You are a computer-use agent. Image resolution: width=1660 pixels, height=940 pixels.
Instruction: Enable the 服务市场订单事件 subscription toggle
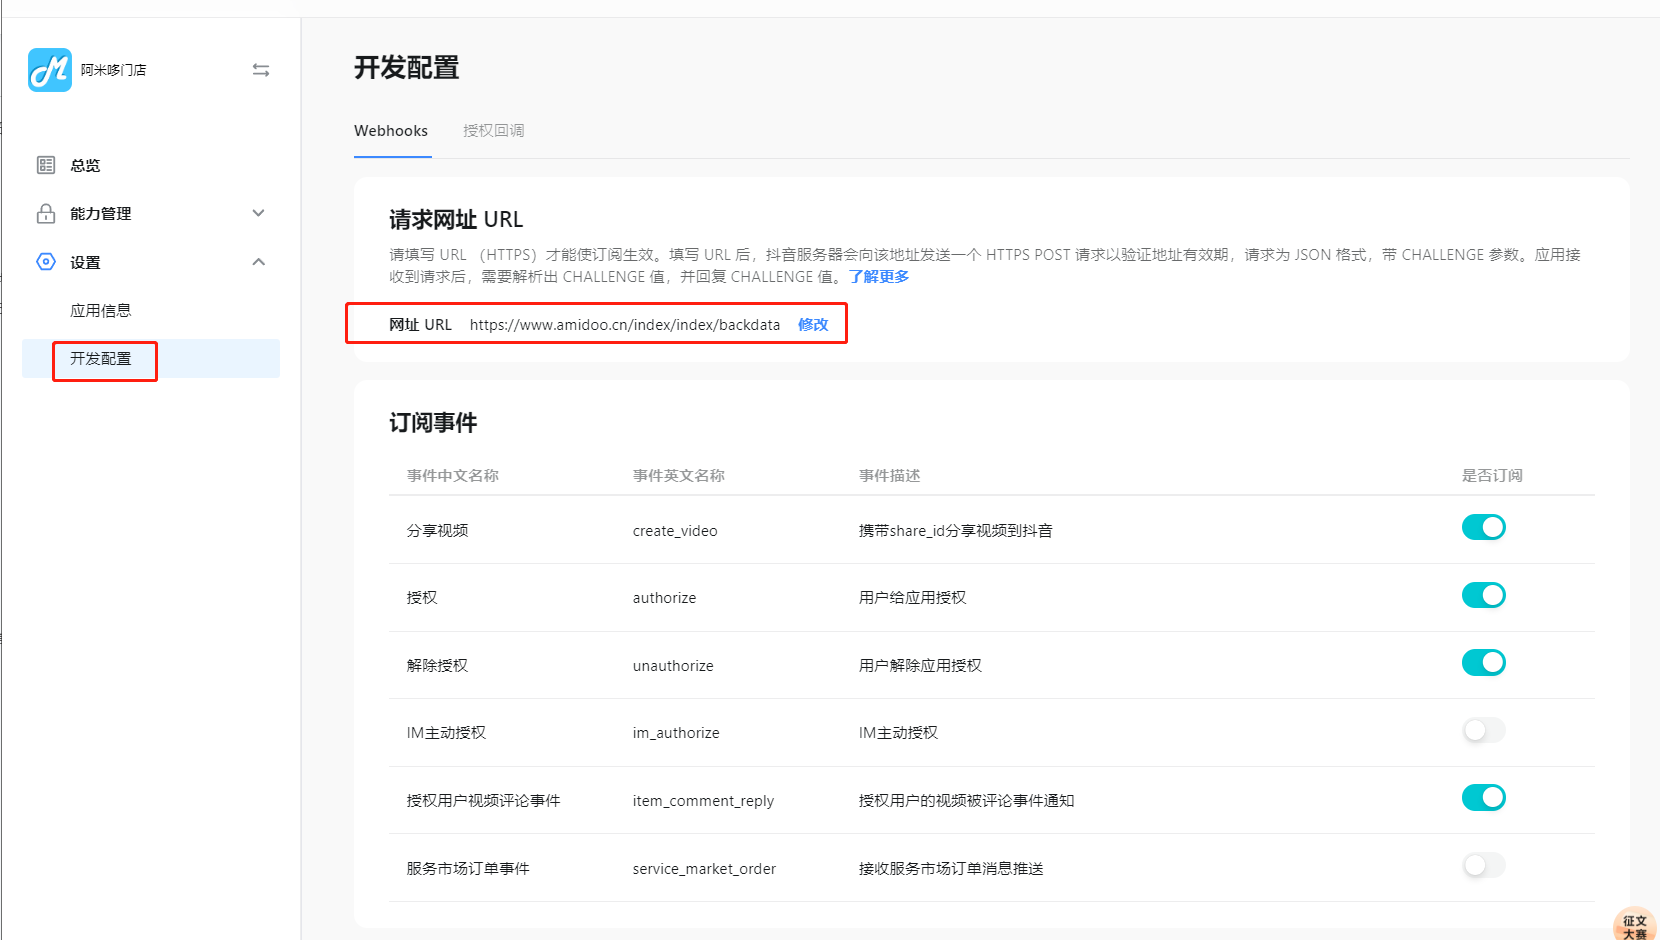pyautogui.click(x=1484, y=865)
